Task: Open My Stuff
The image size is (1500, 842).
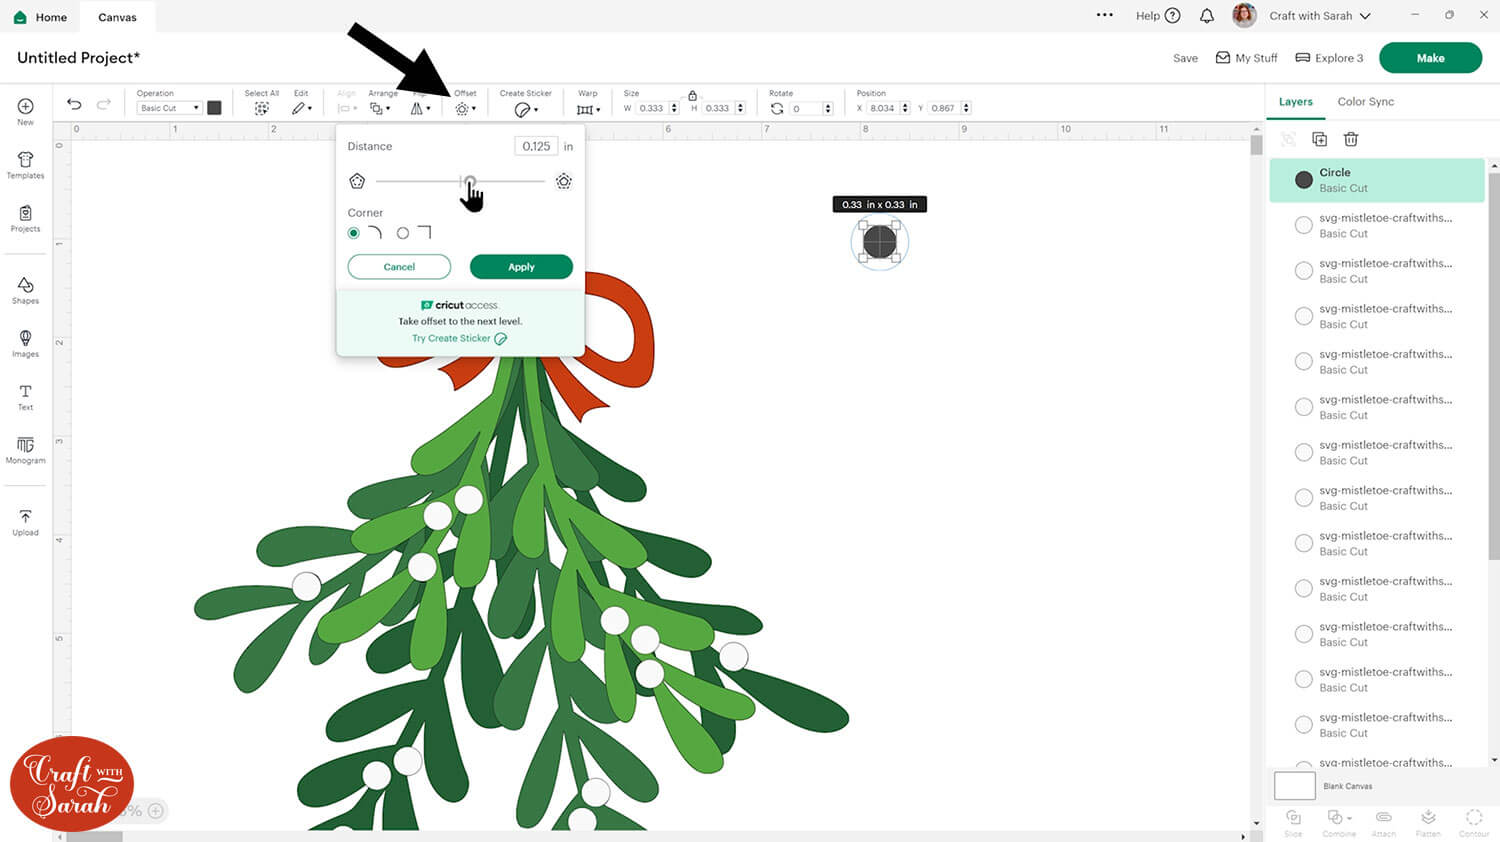Action: coord(1246,58)
